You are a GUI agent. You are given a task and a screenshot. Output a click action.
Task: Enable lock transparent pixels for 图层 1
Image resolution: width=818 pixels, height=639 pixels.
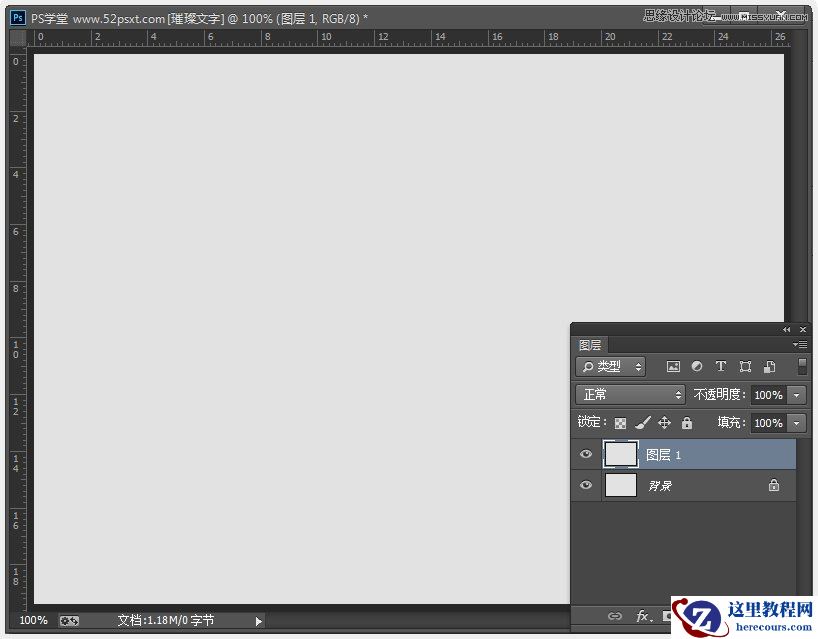(620, 422)
